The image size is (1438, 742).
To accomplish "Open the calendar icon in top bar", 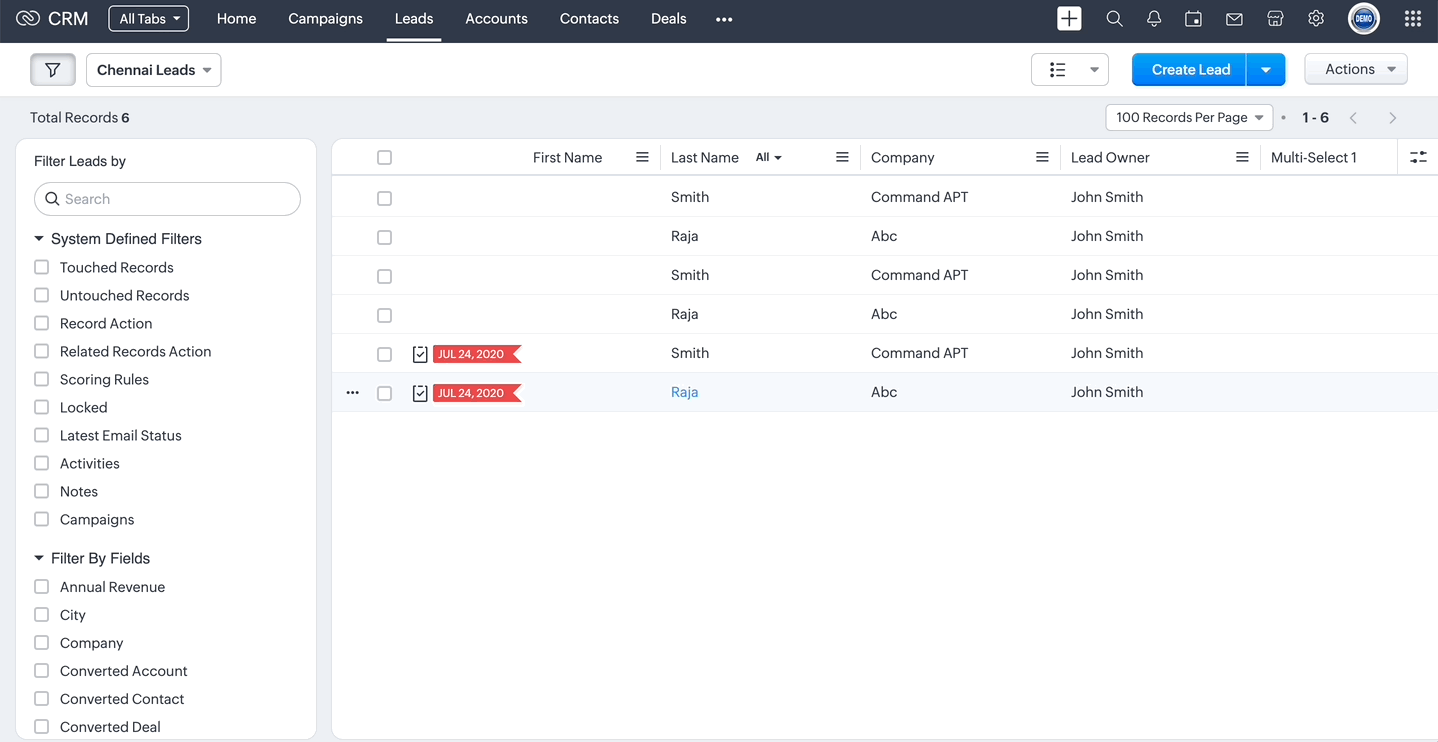I will [1193, 19].
